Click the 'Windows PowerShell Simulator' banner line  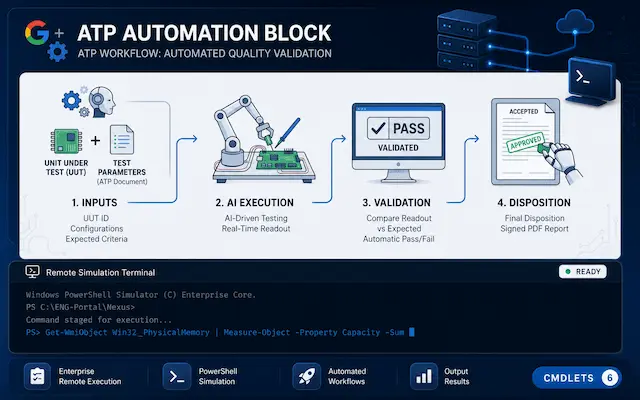coord(141,295)
